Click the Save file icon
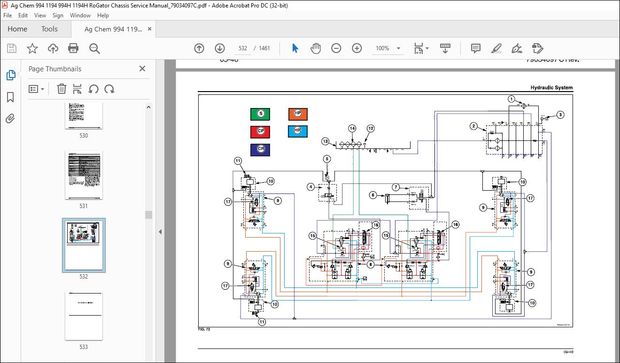 coord(12,48)
